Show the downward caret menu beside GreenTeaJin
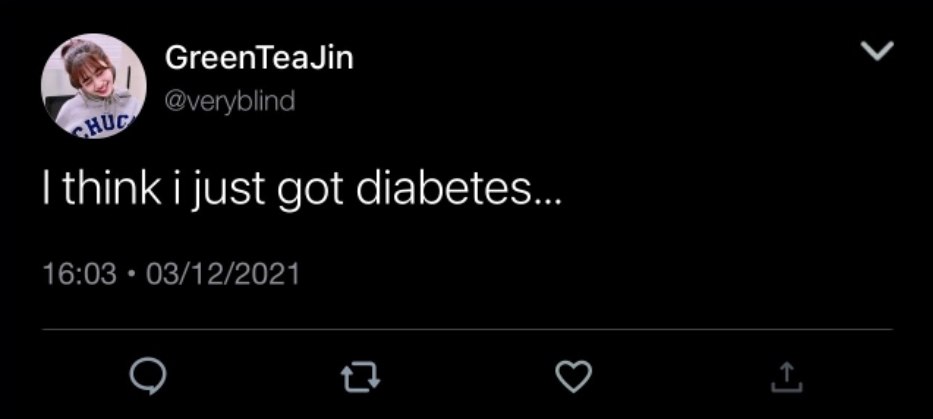933x419 pixels. 878,51
